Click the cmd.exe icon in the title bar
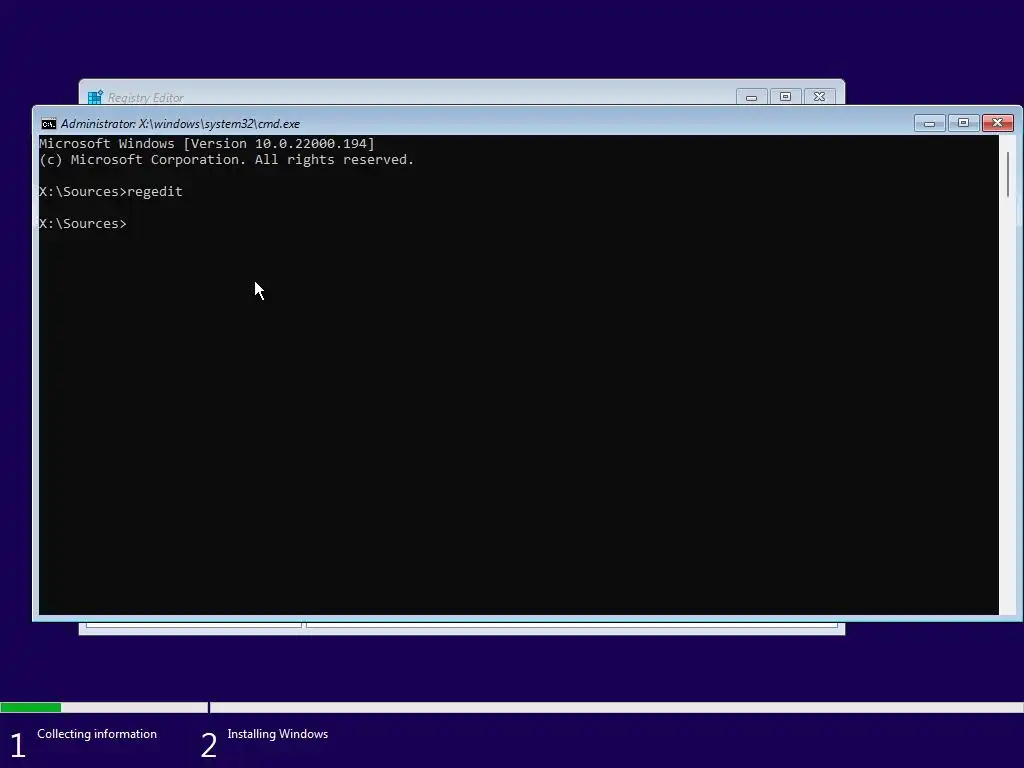The height and width of the screenshot is (768, 1024). tap(48, 123)
